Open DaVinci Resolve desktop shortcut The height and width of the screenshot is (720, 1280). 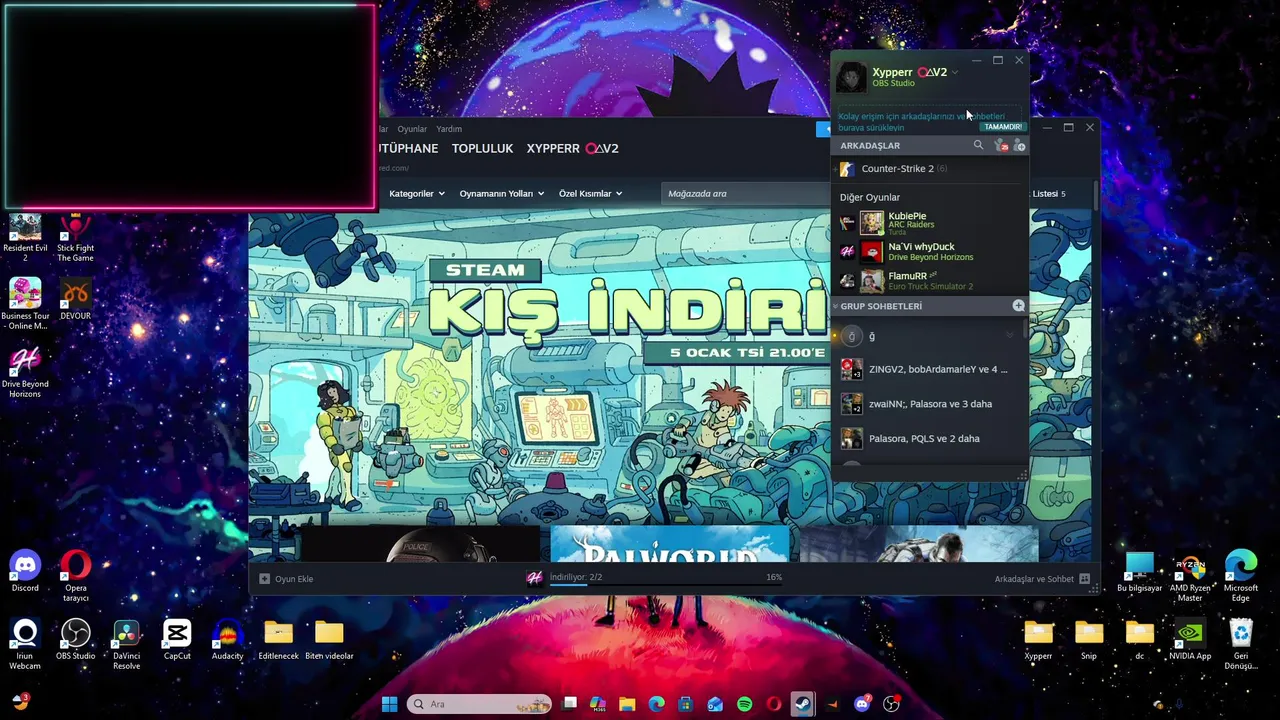point(126,644)
